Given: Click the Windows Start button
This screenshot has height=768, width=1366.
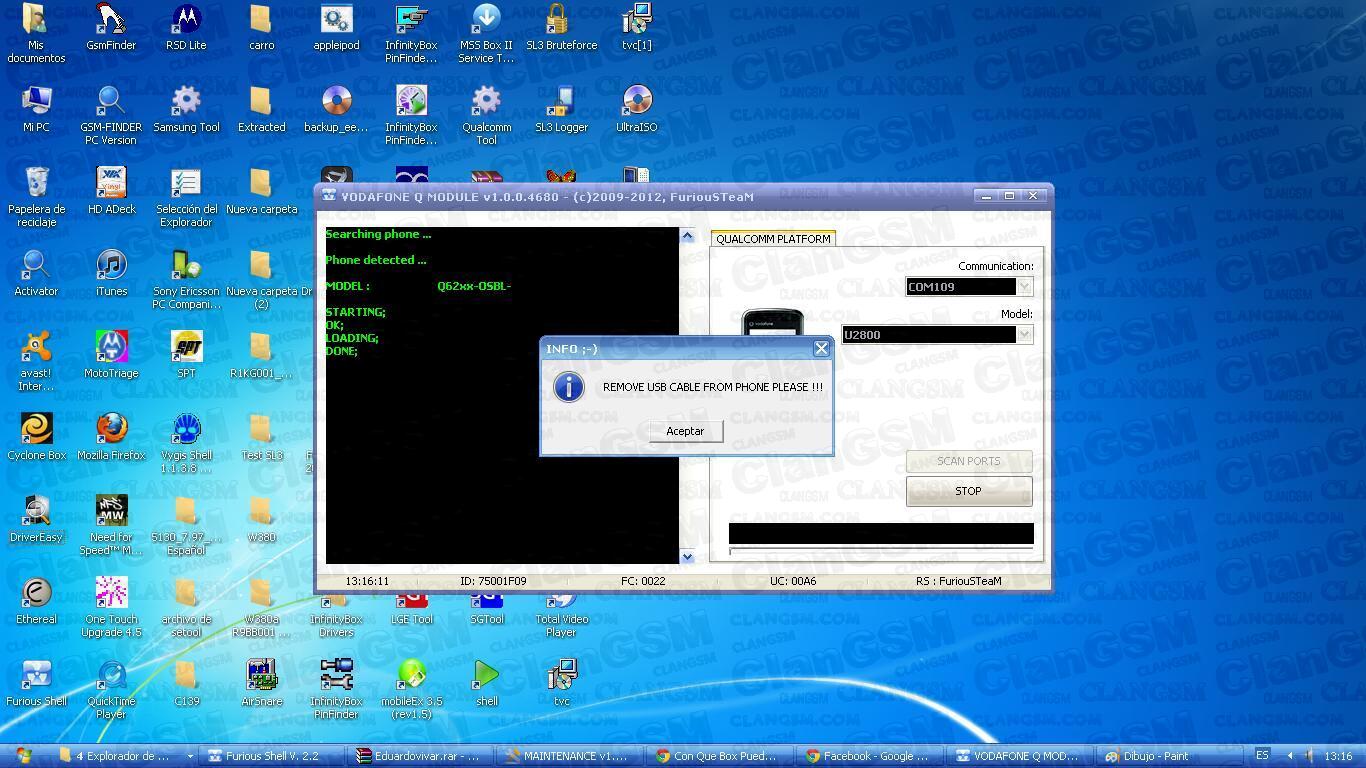Looking at the screenshot, I should (23, 755).
